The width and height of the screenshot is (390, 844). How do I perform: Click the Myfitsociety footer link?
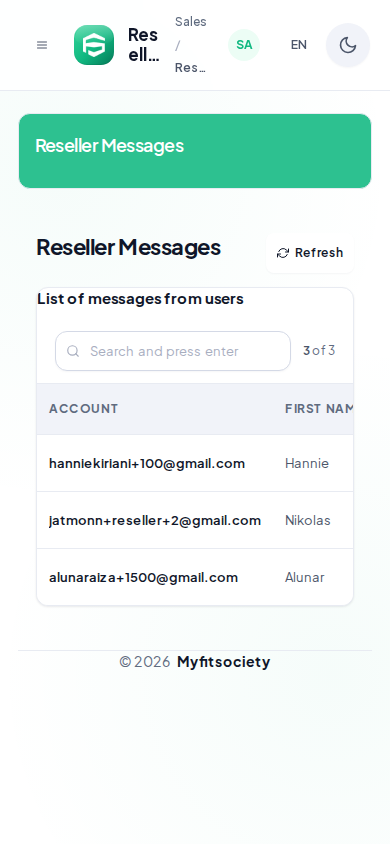click(223, 662)
